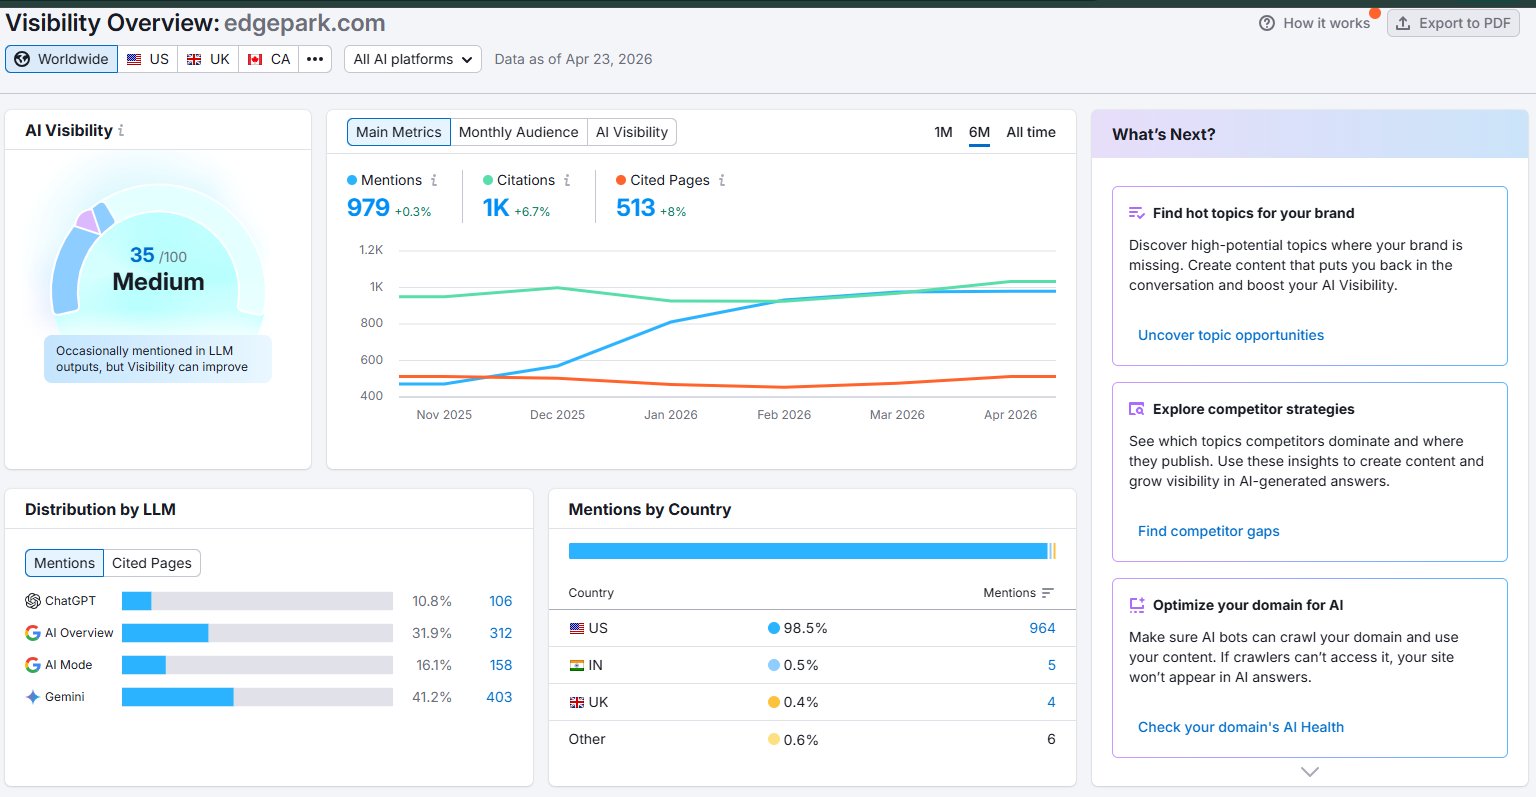Click the Export to PDF button
This screenshot has height=797, width=1536.
(x=1453, y=23)
